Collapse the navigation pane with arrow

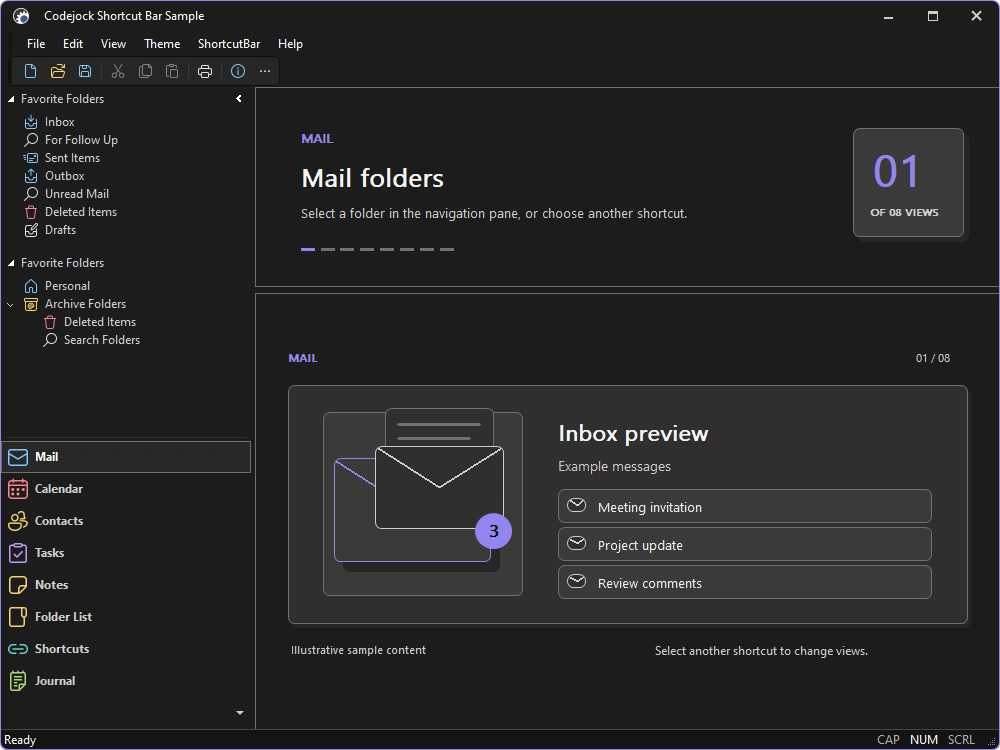[239, 99]
